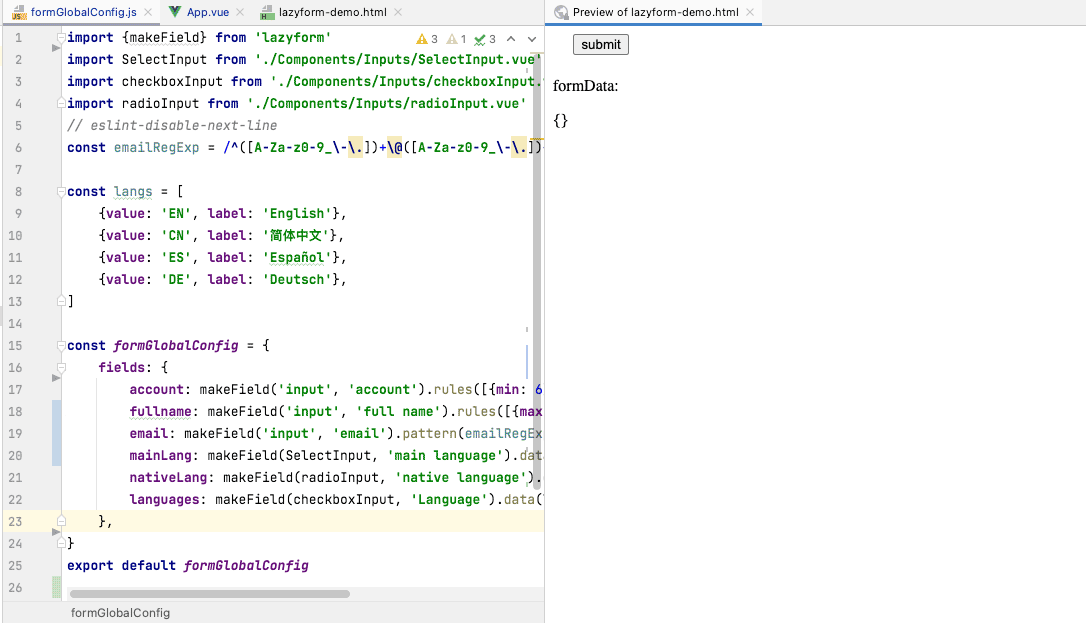Collapse formGlobalConfig object at line 15

click(x=61, y=345)
